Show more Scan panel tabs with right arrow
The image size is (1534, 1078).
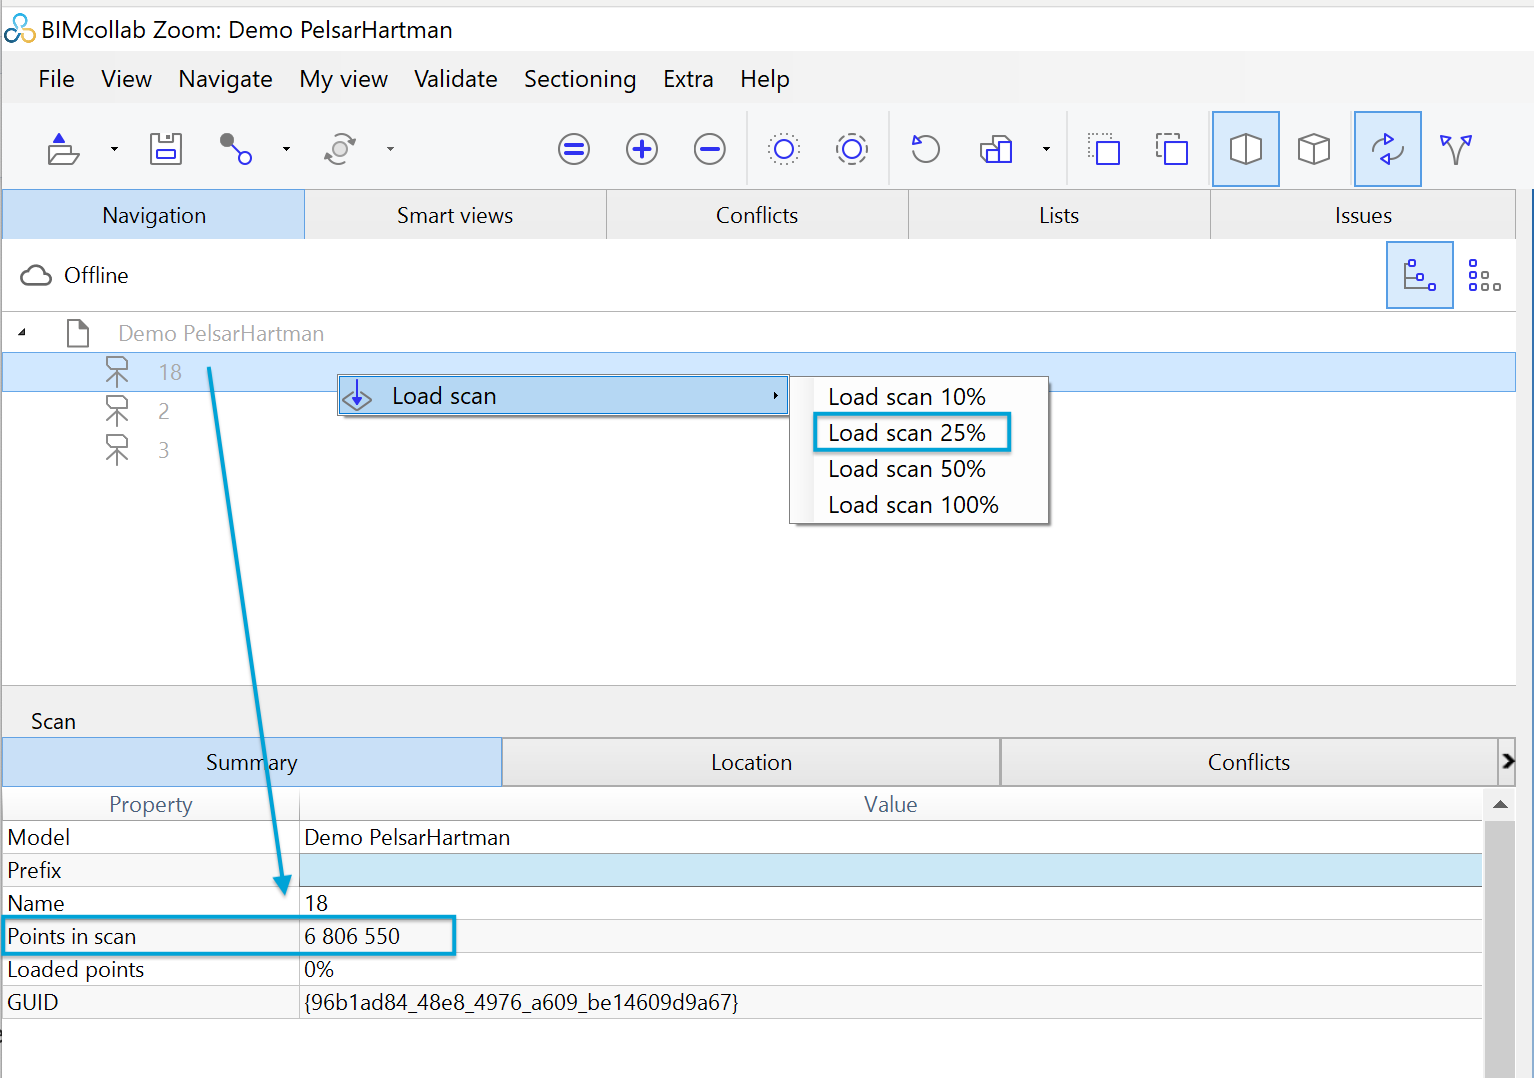pos(1508,762)
